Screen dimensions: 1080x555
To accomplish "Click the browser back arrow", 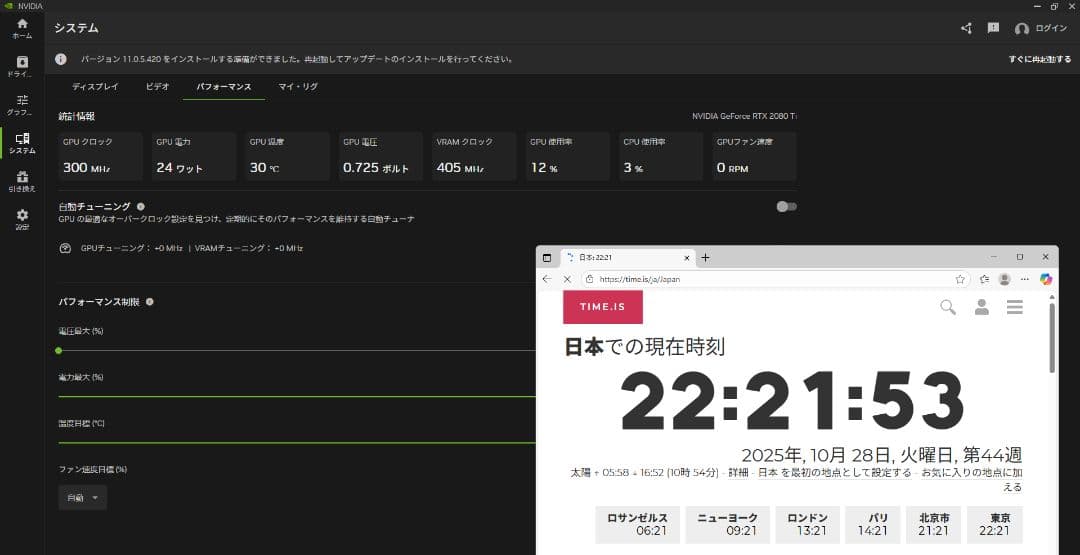I will 547,279.
